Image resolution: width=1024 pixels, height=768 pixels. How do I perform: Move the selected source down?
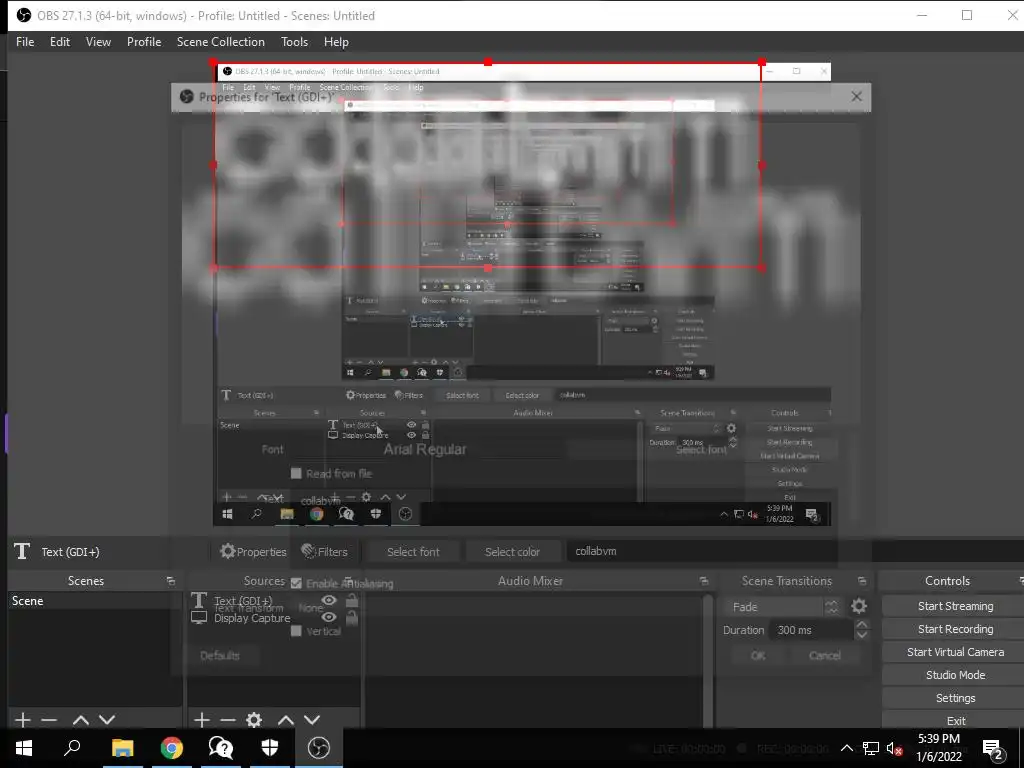[312, 720]
